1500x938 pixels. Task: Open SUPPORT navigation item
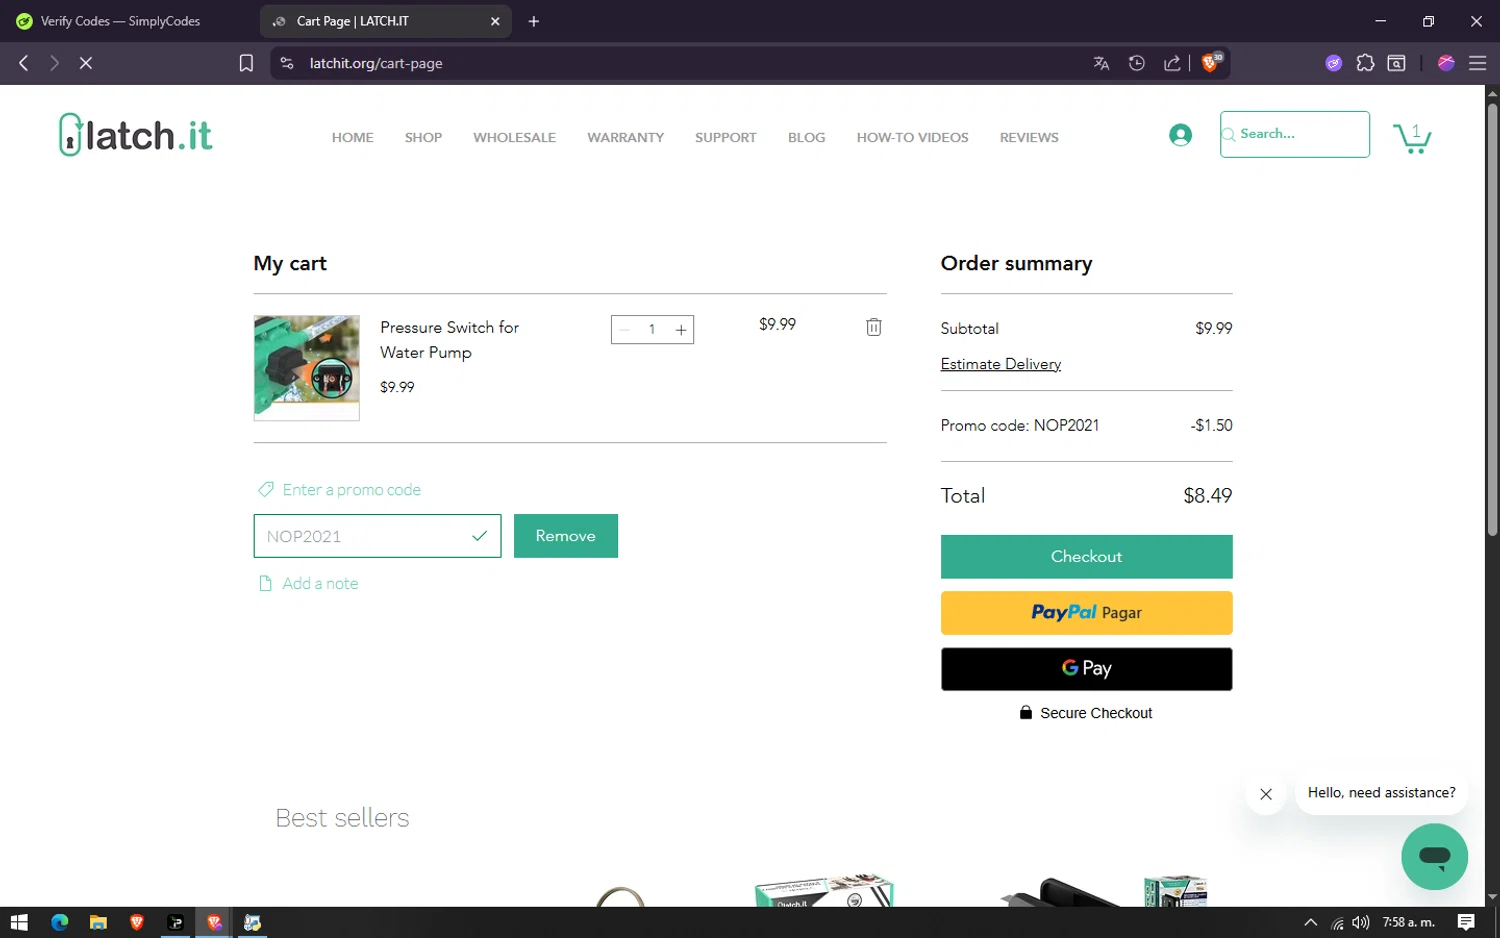726,138
